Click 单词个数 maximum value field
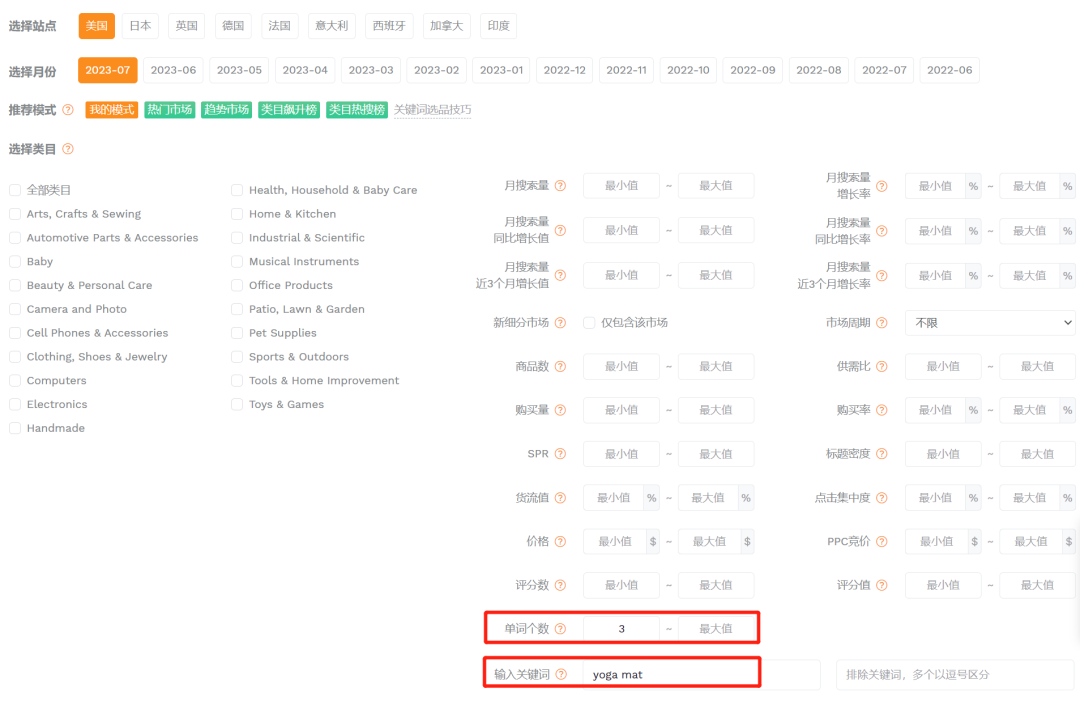 coord(716,629)
